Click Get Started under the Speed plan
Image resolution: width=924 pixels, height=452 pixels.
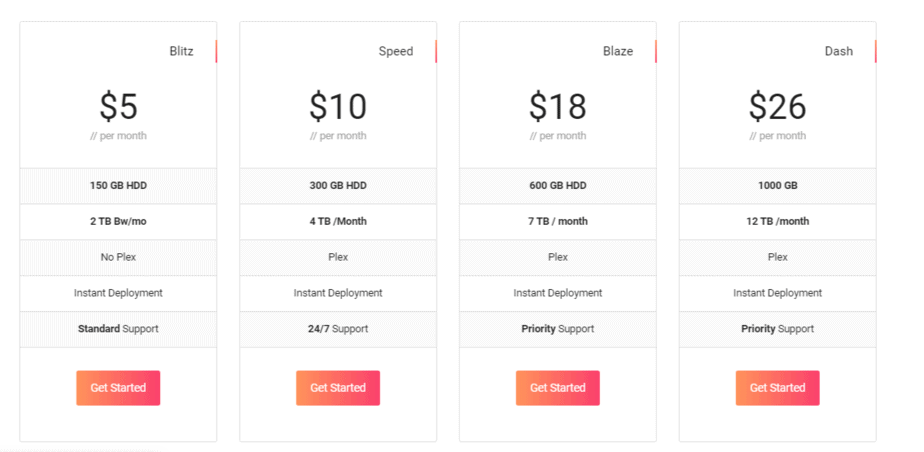[338, 388]
